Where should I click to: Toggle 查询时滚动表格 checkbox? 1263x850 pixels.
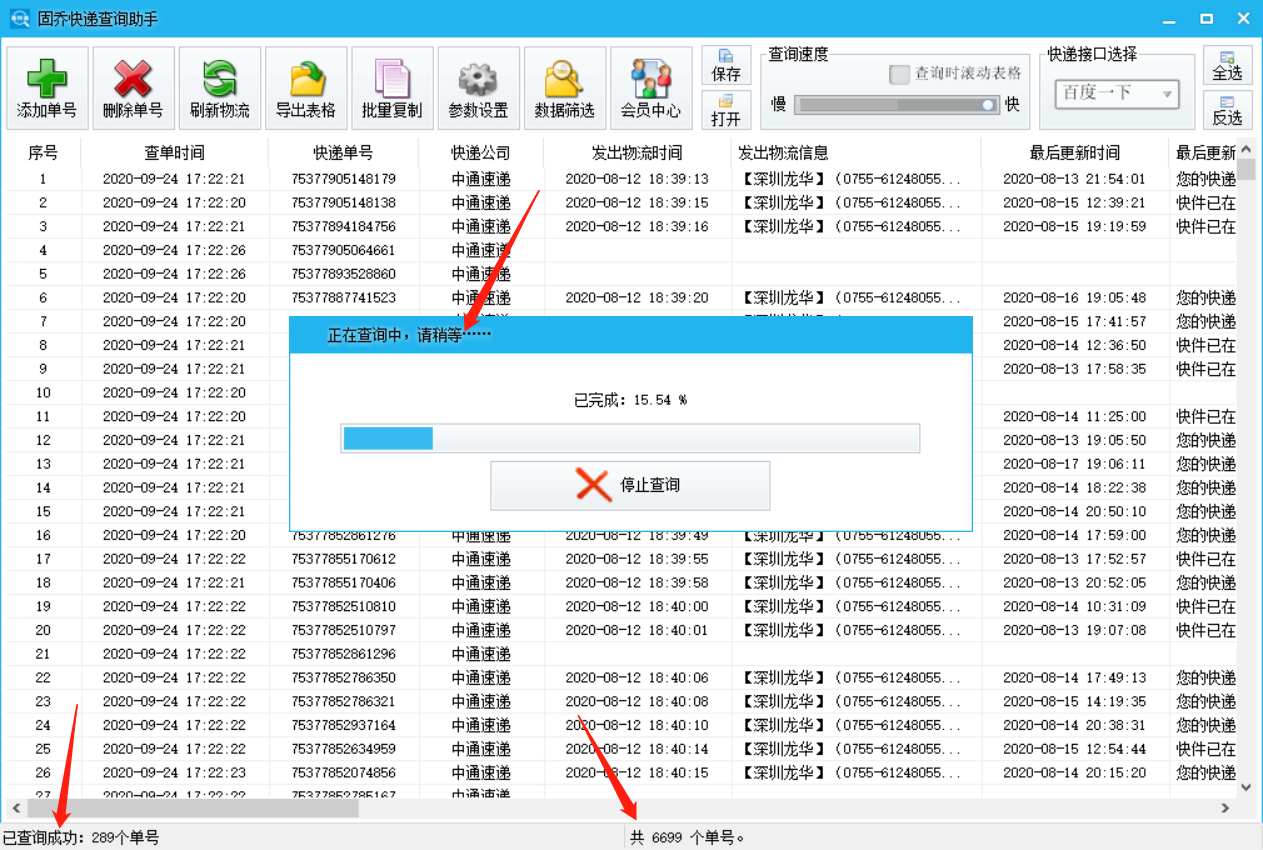(899, 74)
